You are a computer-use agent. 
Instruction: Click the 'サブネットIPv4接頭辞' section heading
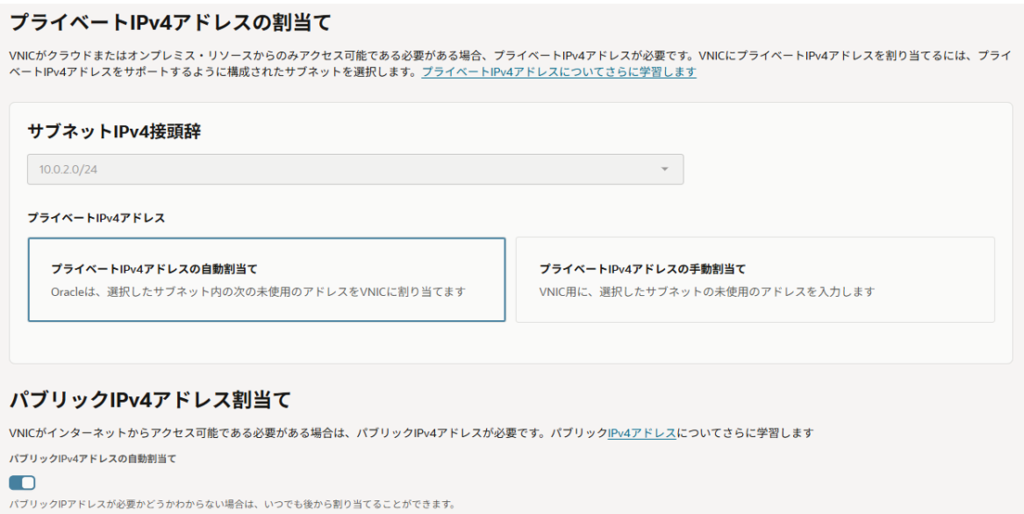[114, 131]
